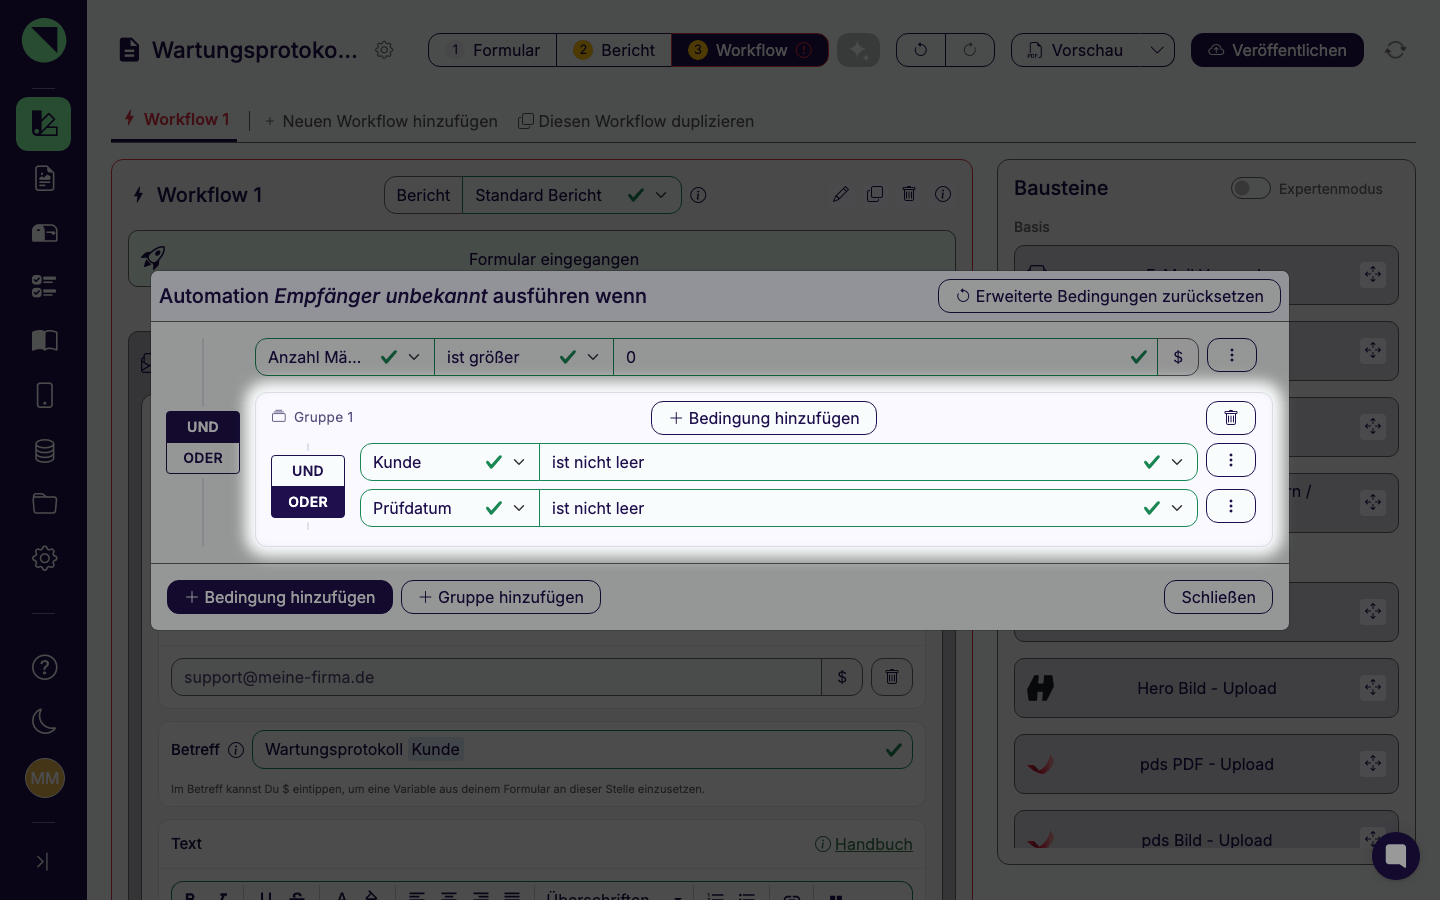Open the help question mark in sidebar

click(x=44, y=667)
